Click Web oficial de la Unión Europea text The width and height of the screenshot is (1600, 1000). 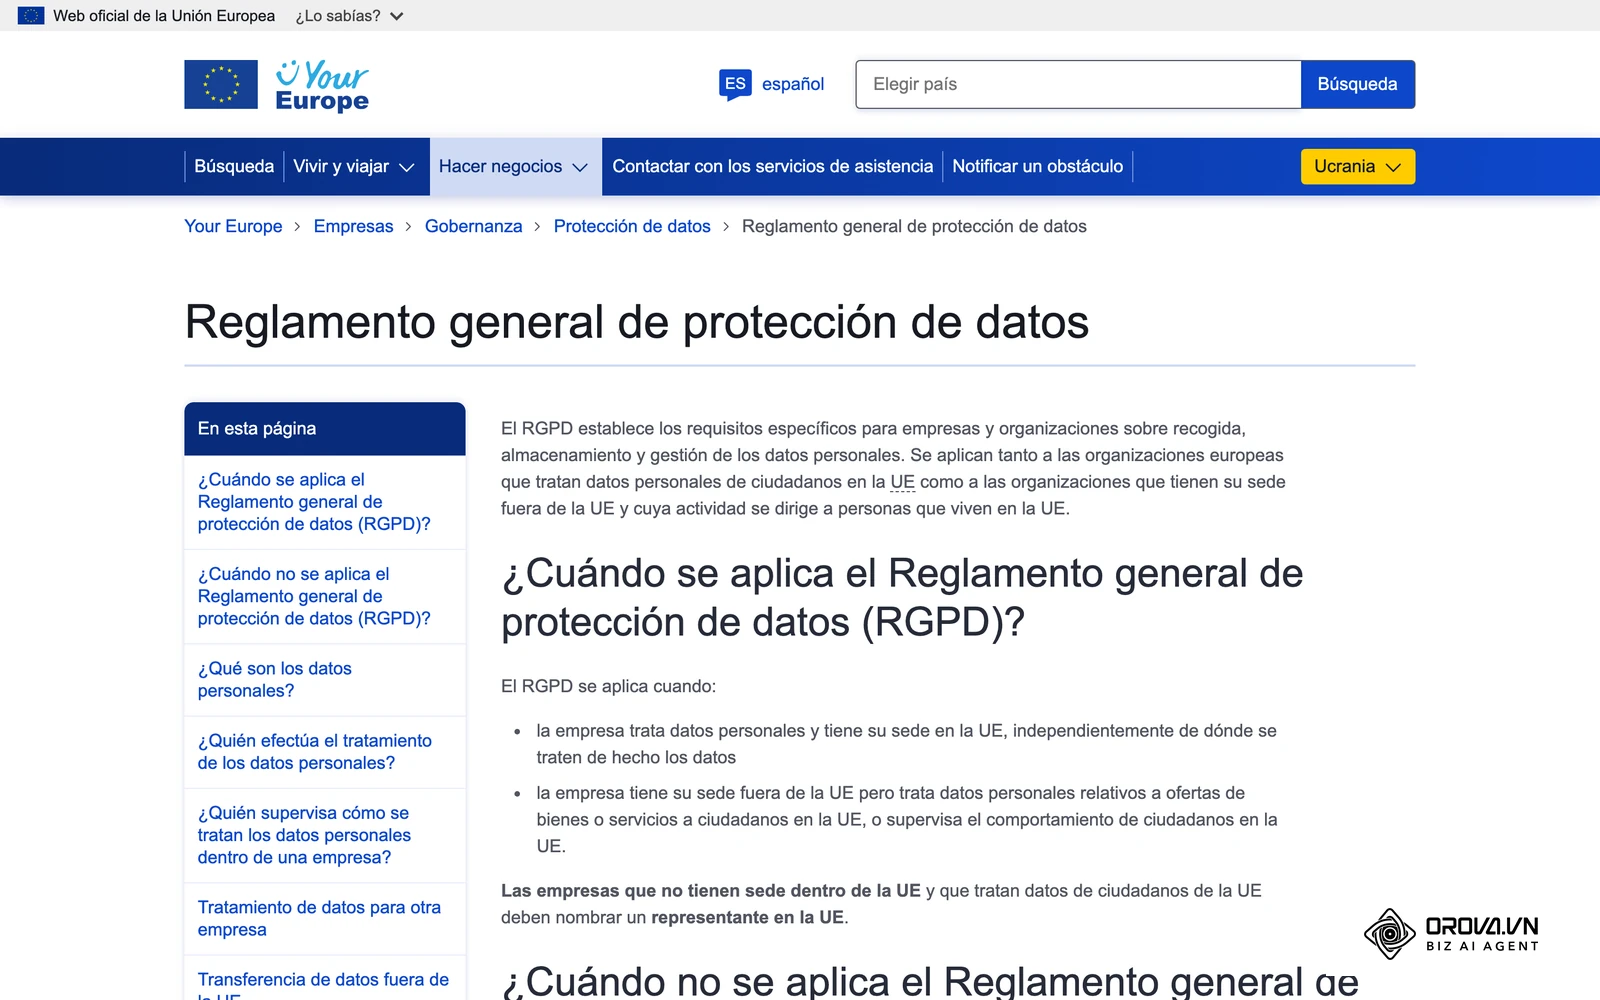[x=164, y=16]
